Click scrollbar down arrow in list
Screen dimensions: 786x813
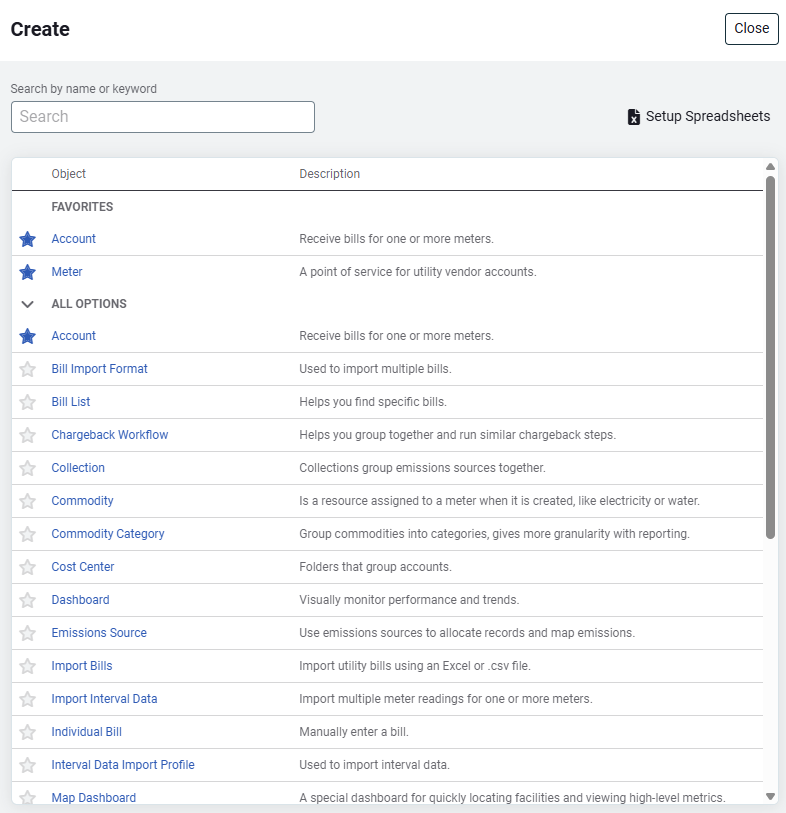770,796
